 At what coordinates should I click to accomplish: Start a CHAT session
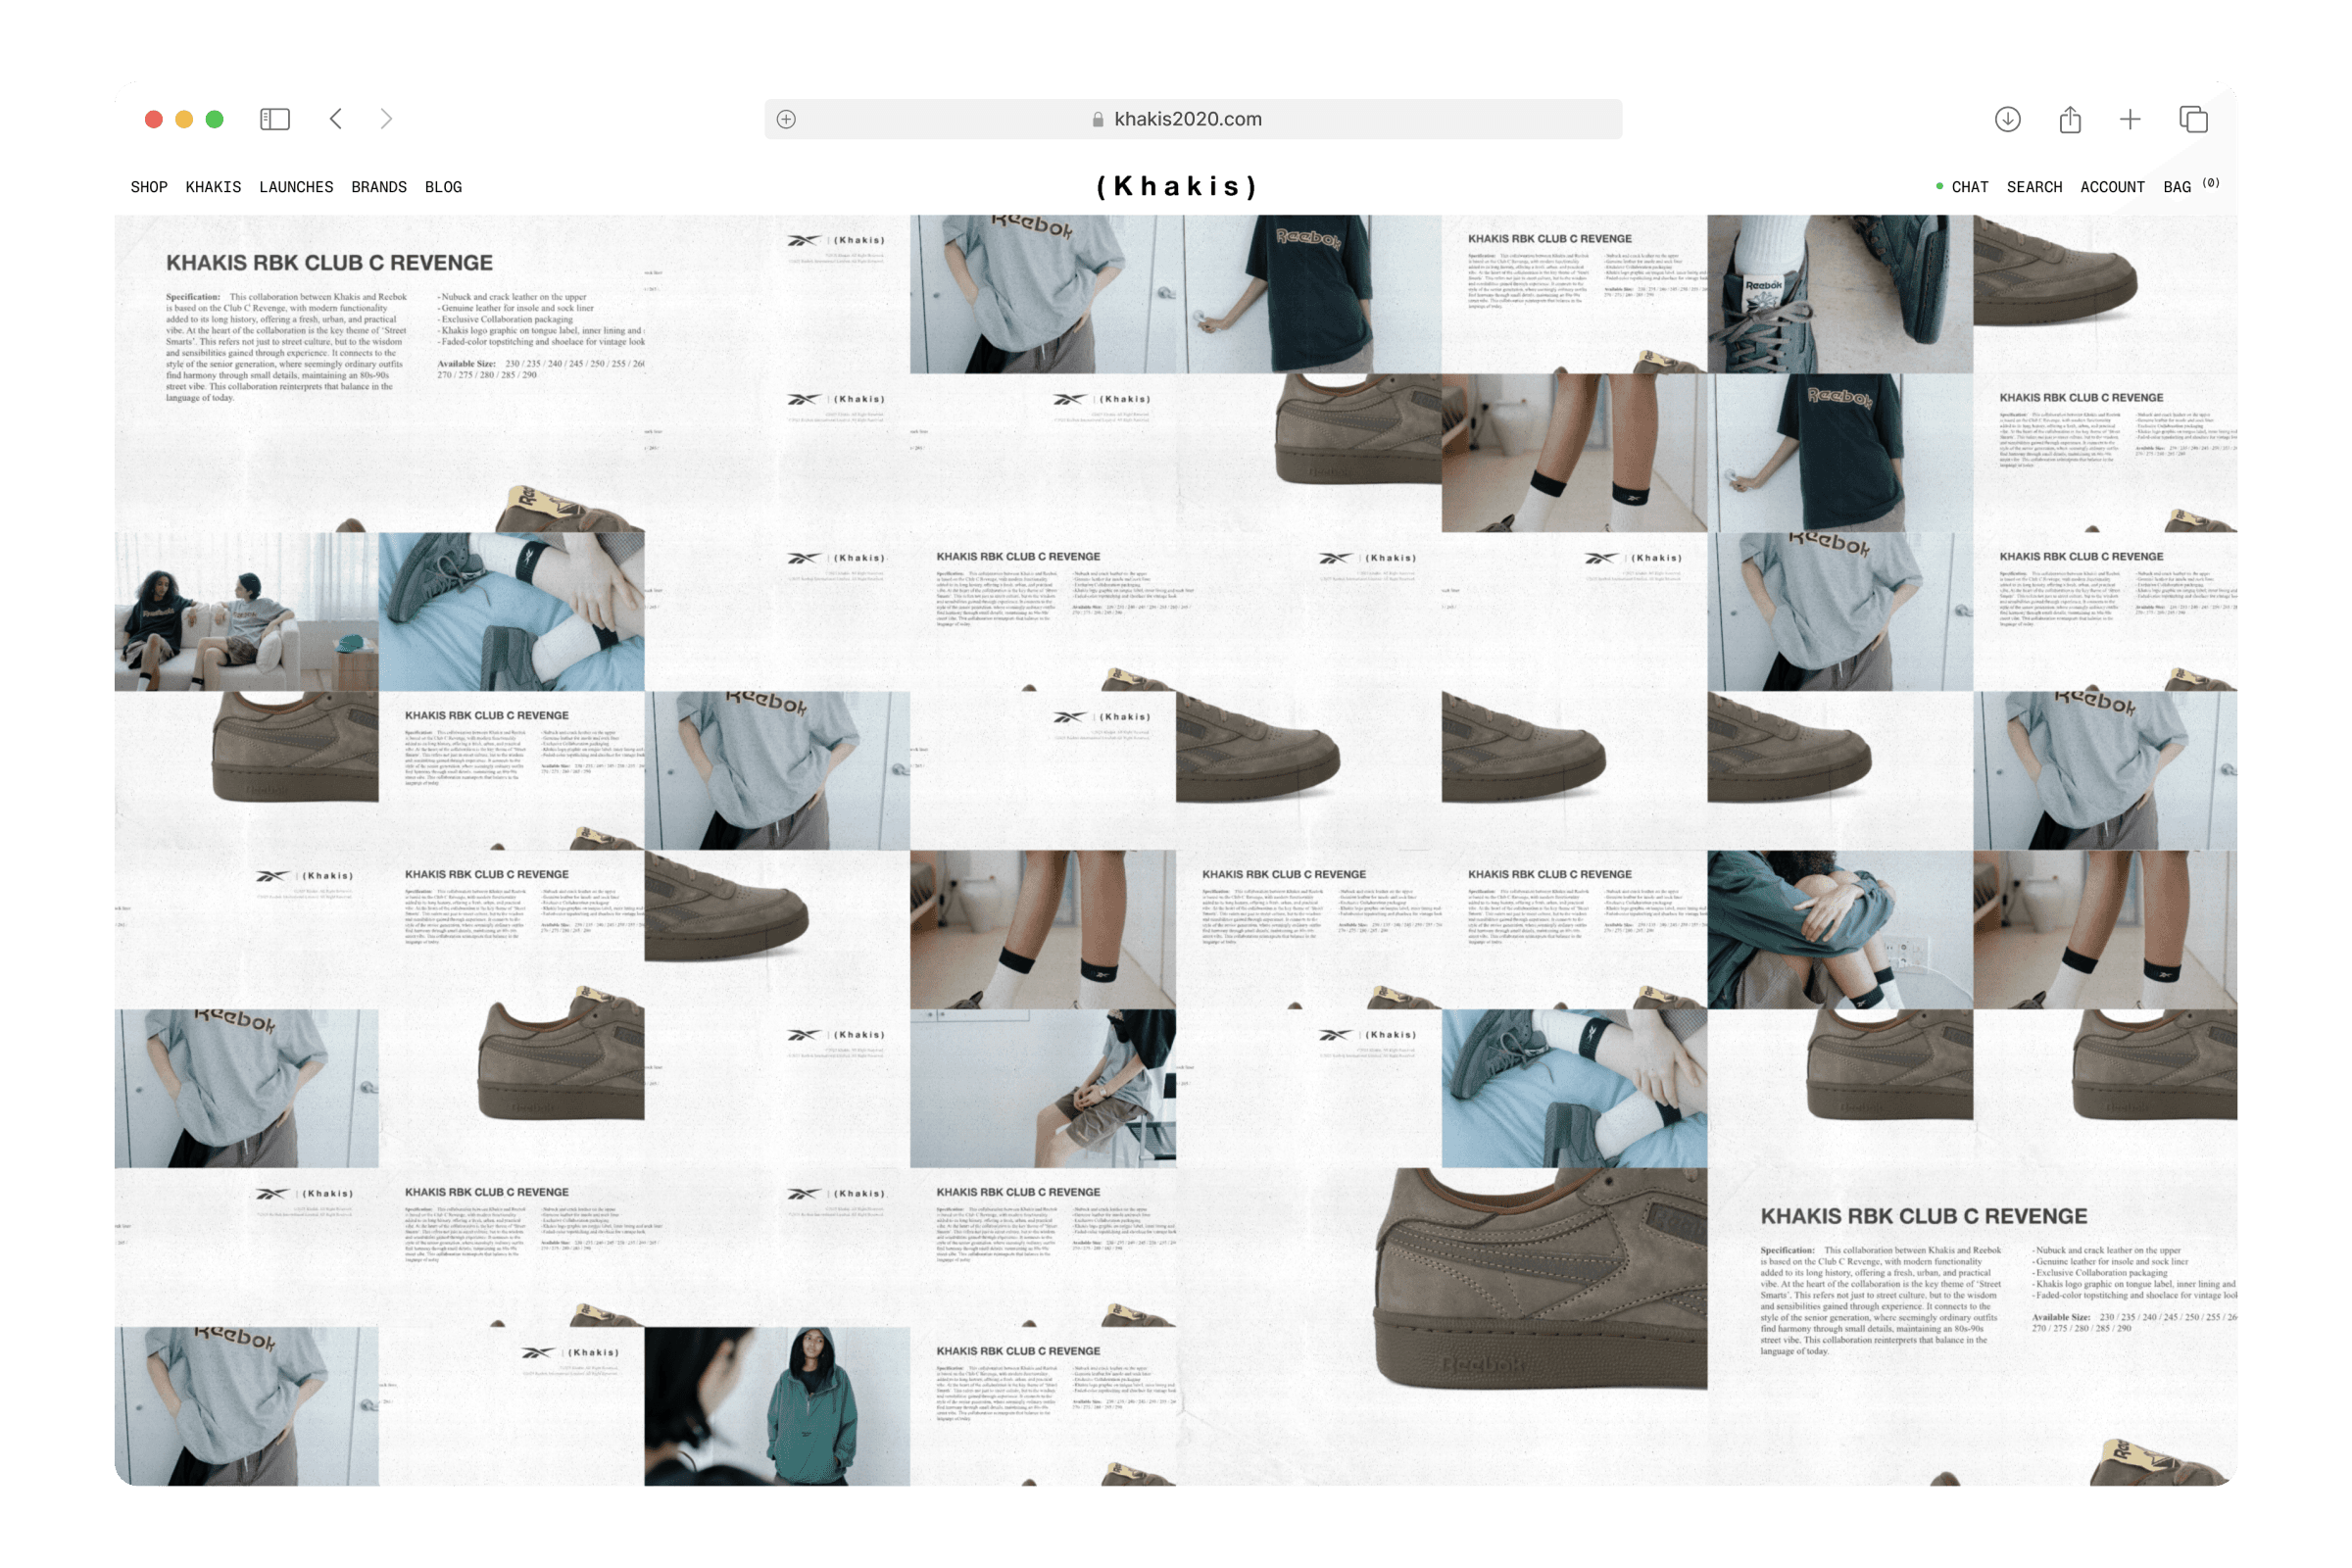1962,187
